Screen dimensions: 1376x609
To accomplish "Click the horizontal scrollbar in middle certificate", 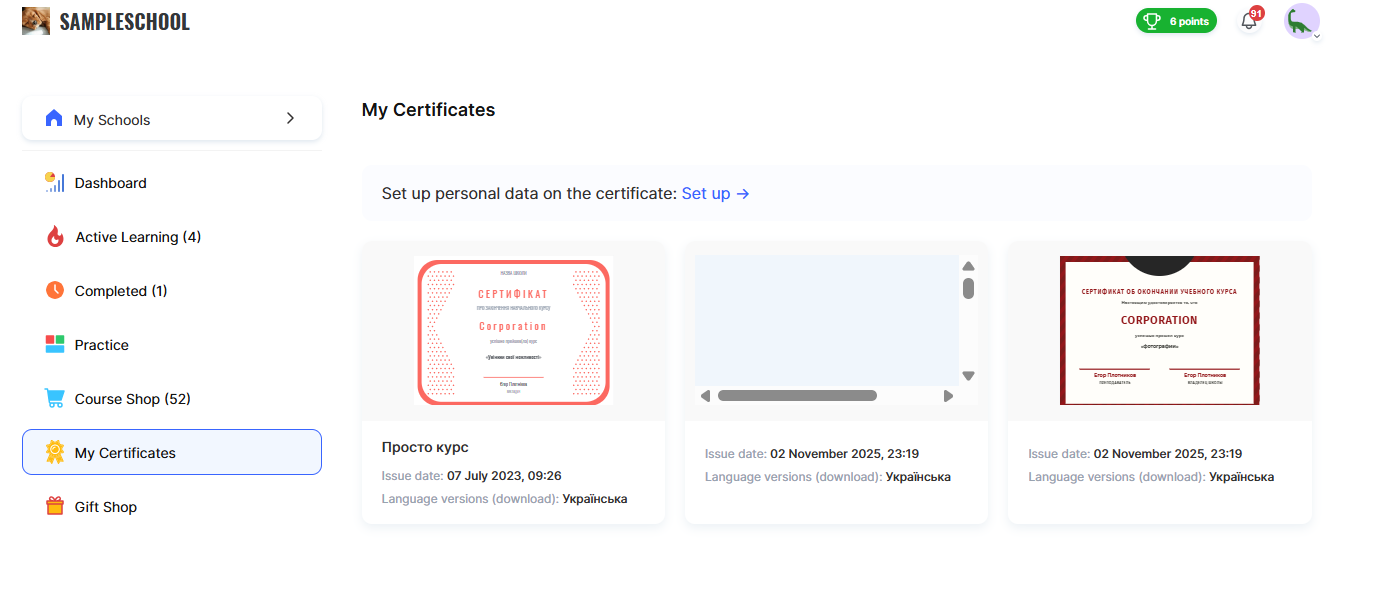I will coord(797,396).
